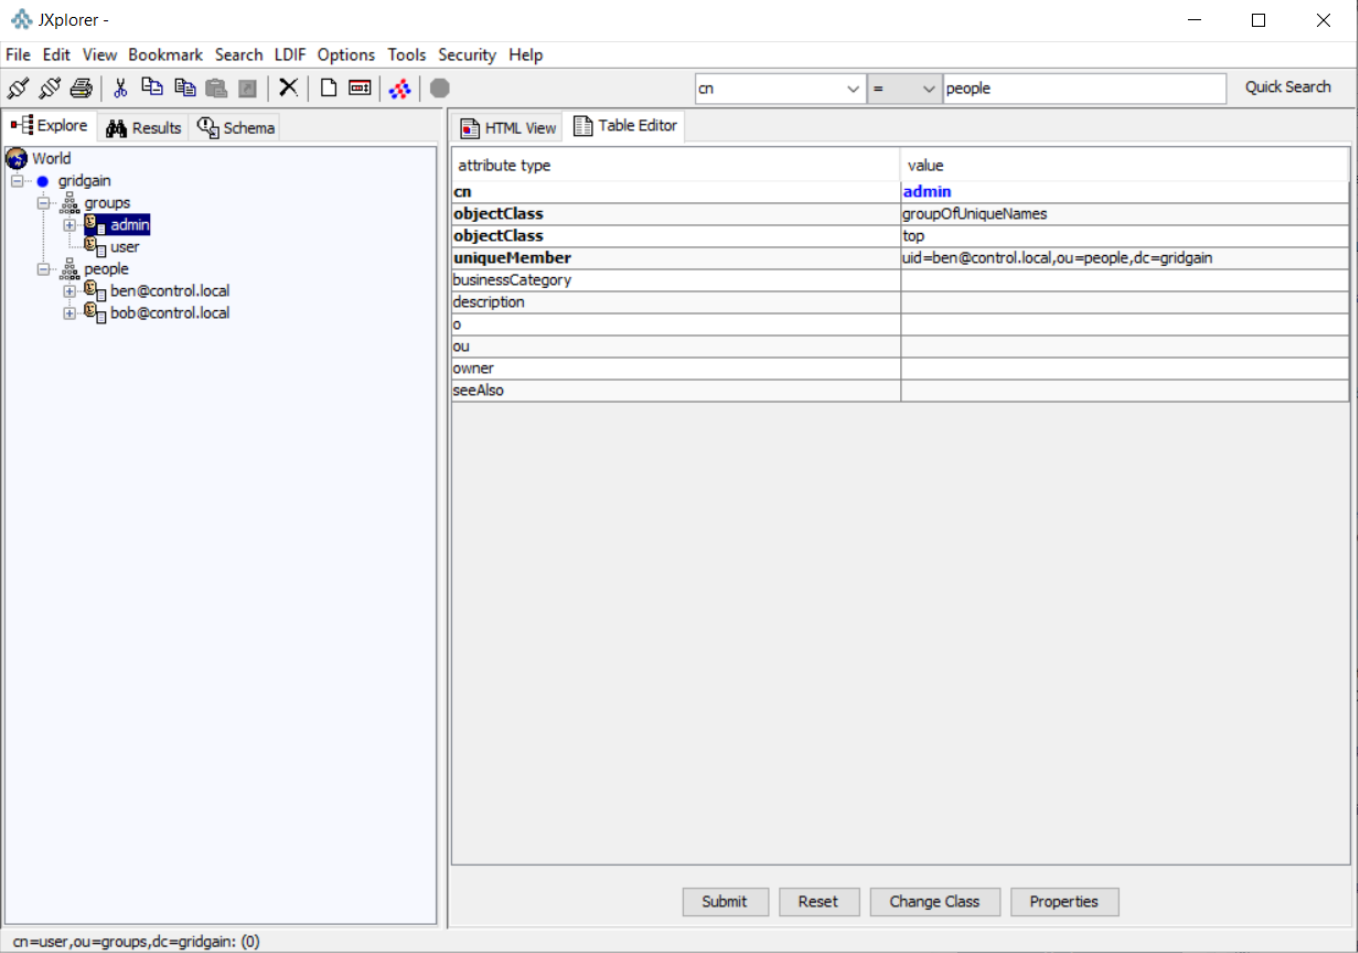Click the groupOfUniqueNames value cell
This screenshot has width=1358, height=953.
(1124, 214)
